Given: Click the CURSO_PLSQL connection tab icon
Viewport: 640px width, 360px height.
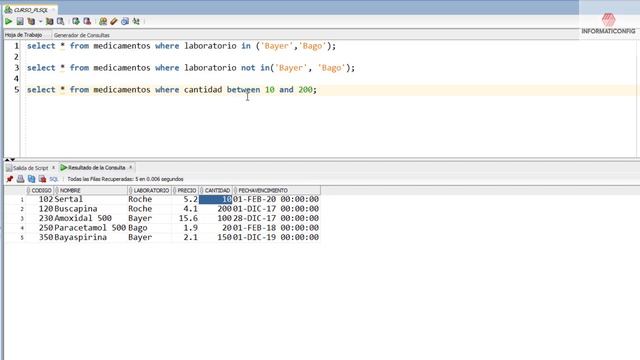Looking at the screenshot, I should pyautogui.click(x=8, y=9).
